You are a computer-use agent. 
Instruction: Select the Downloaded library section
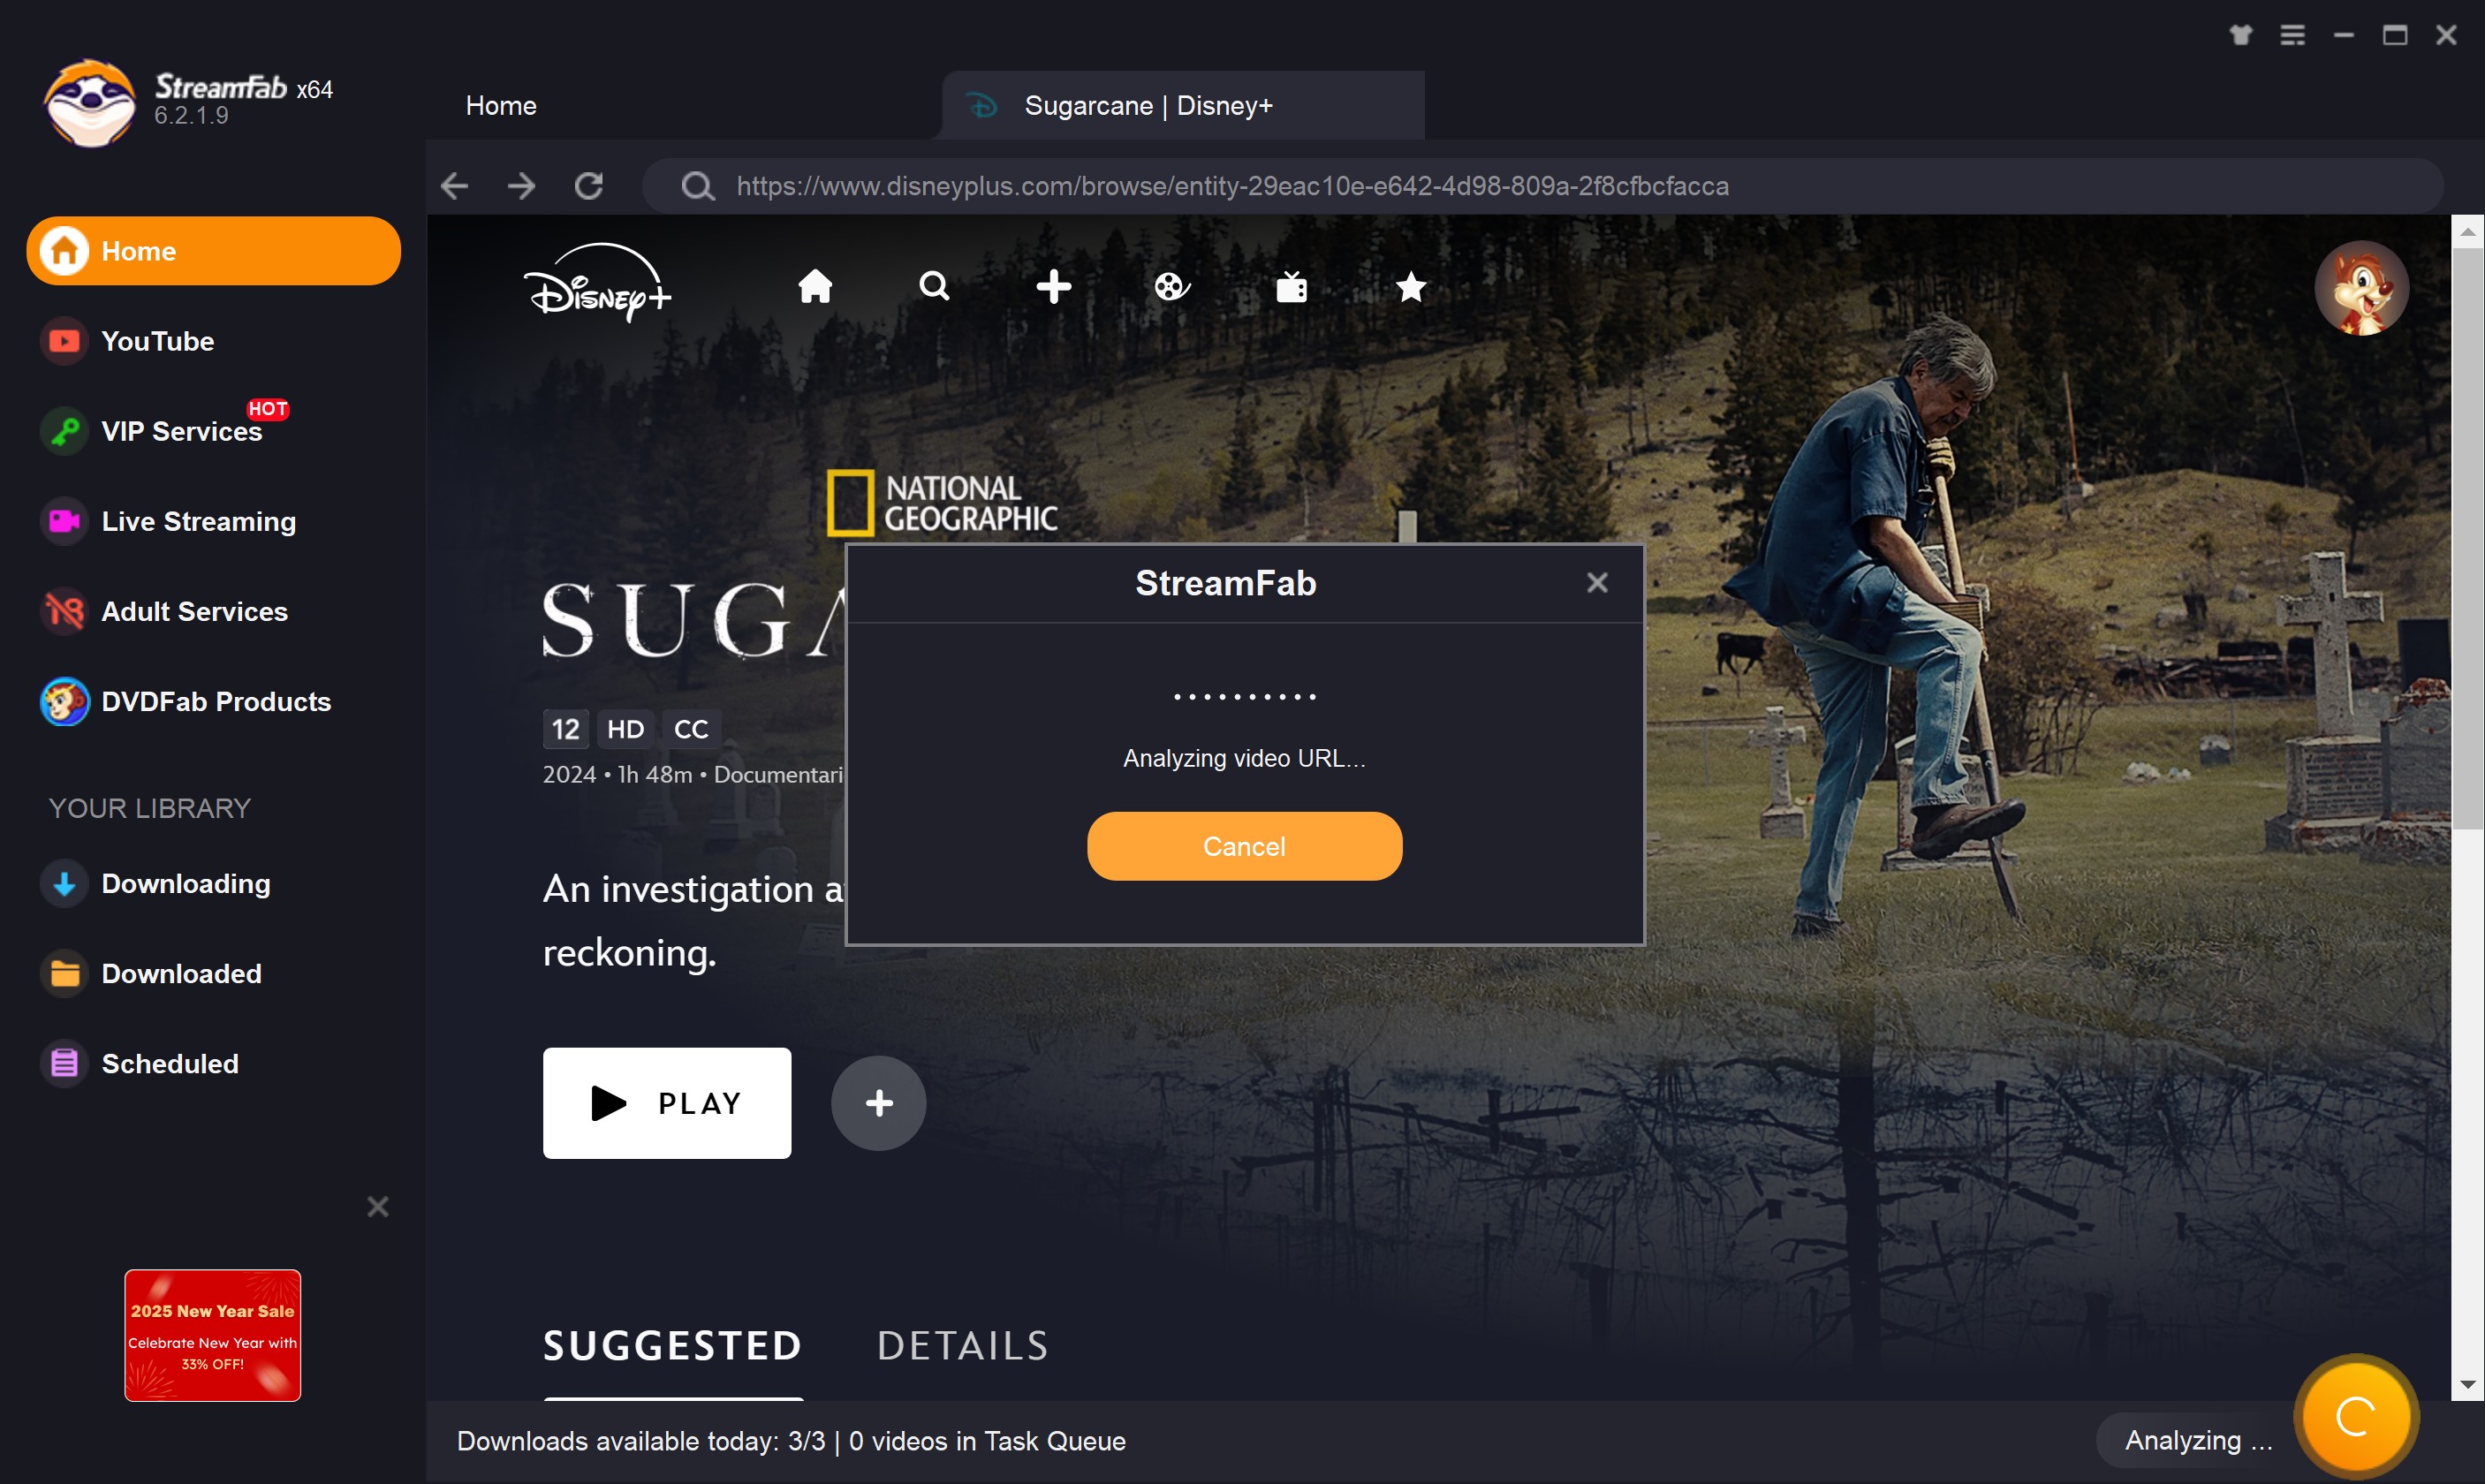(182, 973)
